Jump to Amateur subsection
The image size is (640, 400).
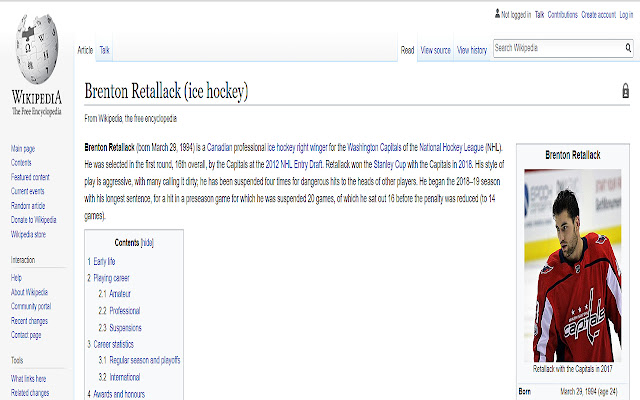pyautogui.click(x=120, y=294)
